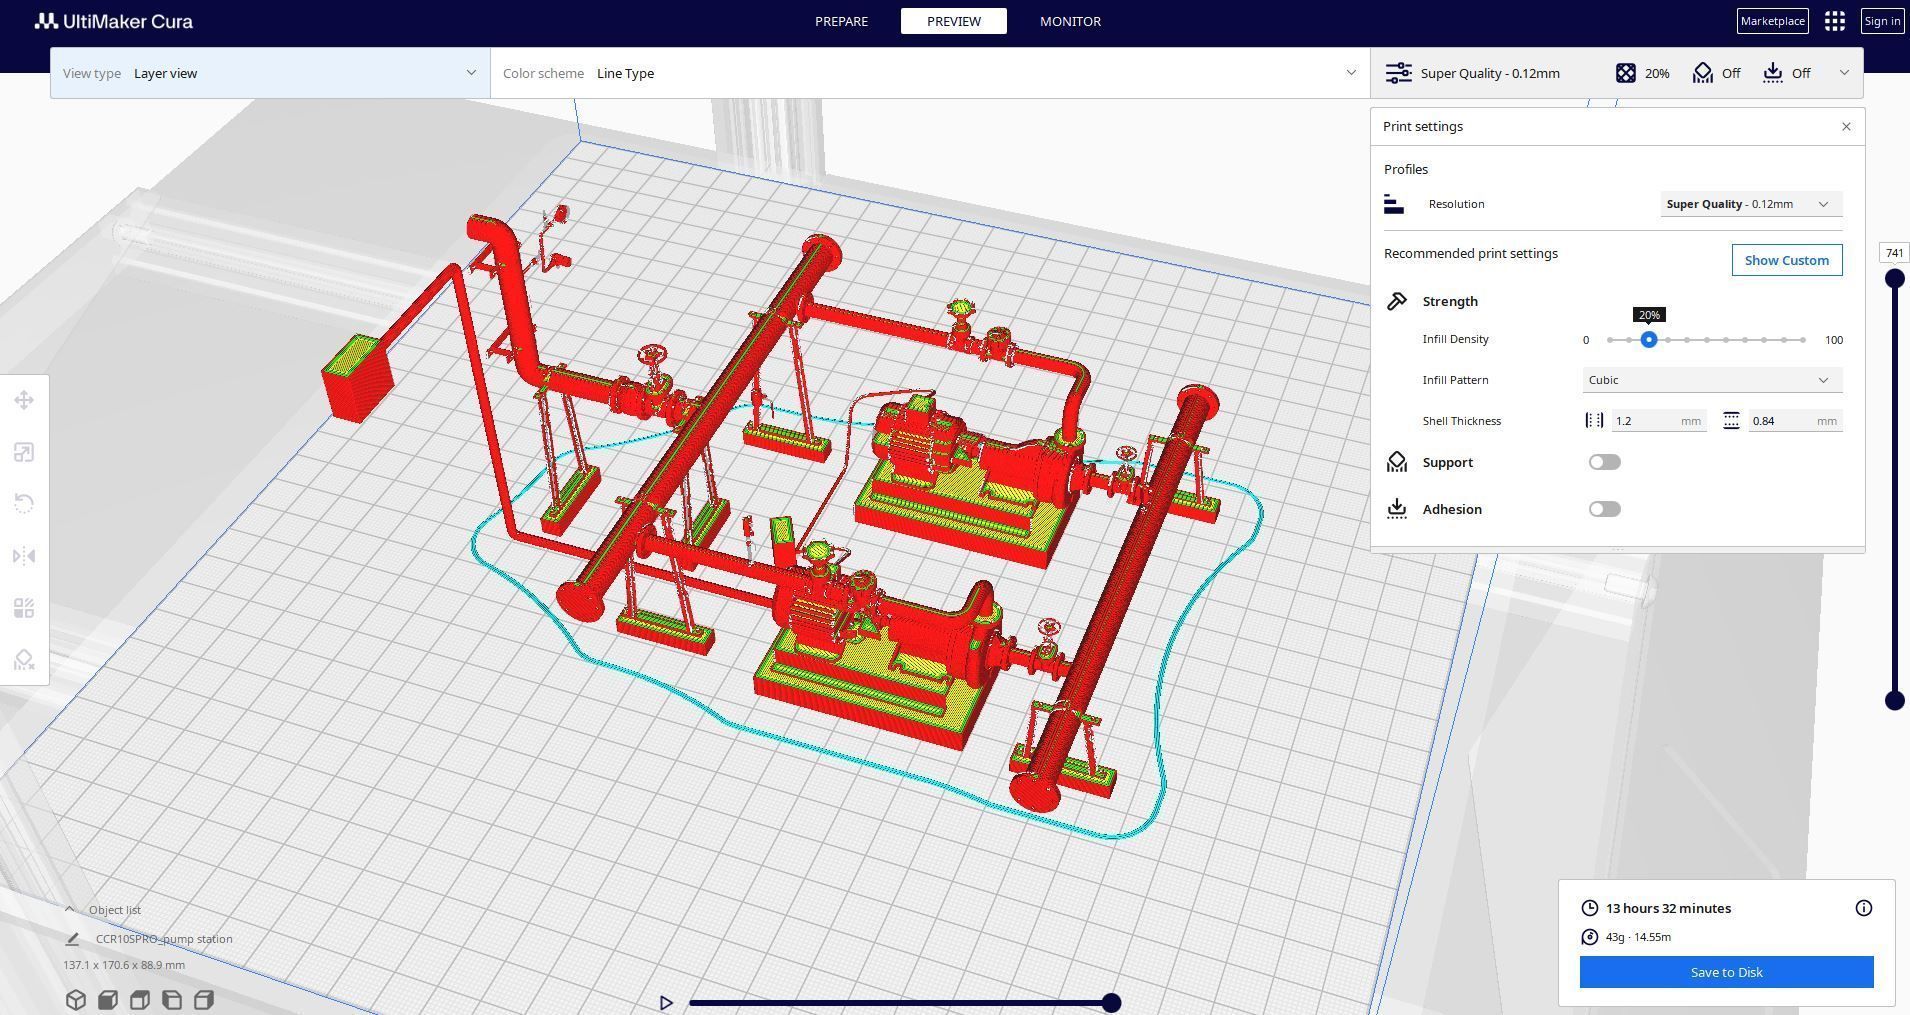Click the layer slider top handle
Image resolution: width=1910 pixels, height=1015 pixels.
pos(1895,279)
